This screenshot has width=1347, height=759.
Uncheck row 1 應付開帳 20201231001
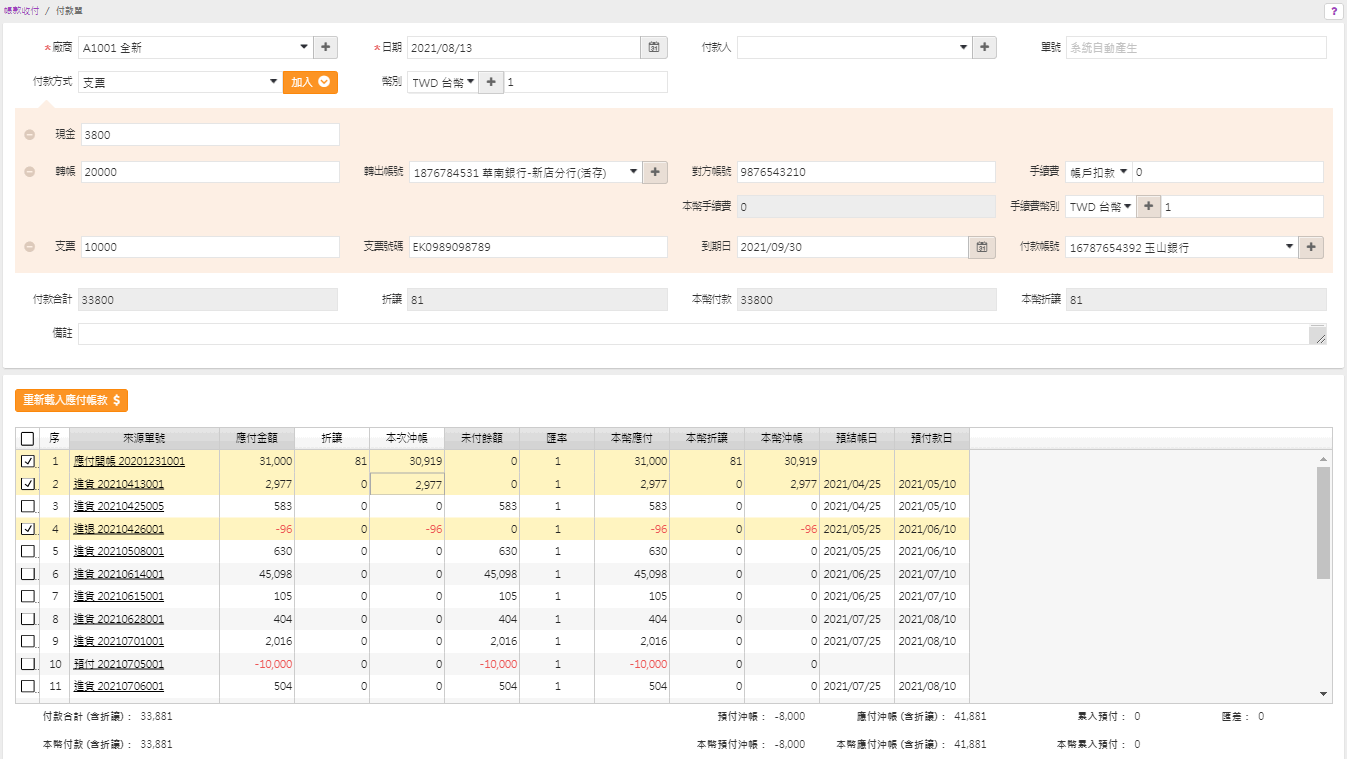click(x=28, y=461)
